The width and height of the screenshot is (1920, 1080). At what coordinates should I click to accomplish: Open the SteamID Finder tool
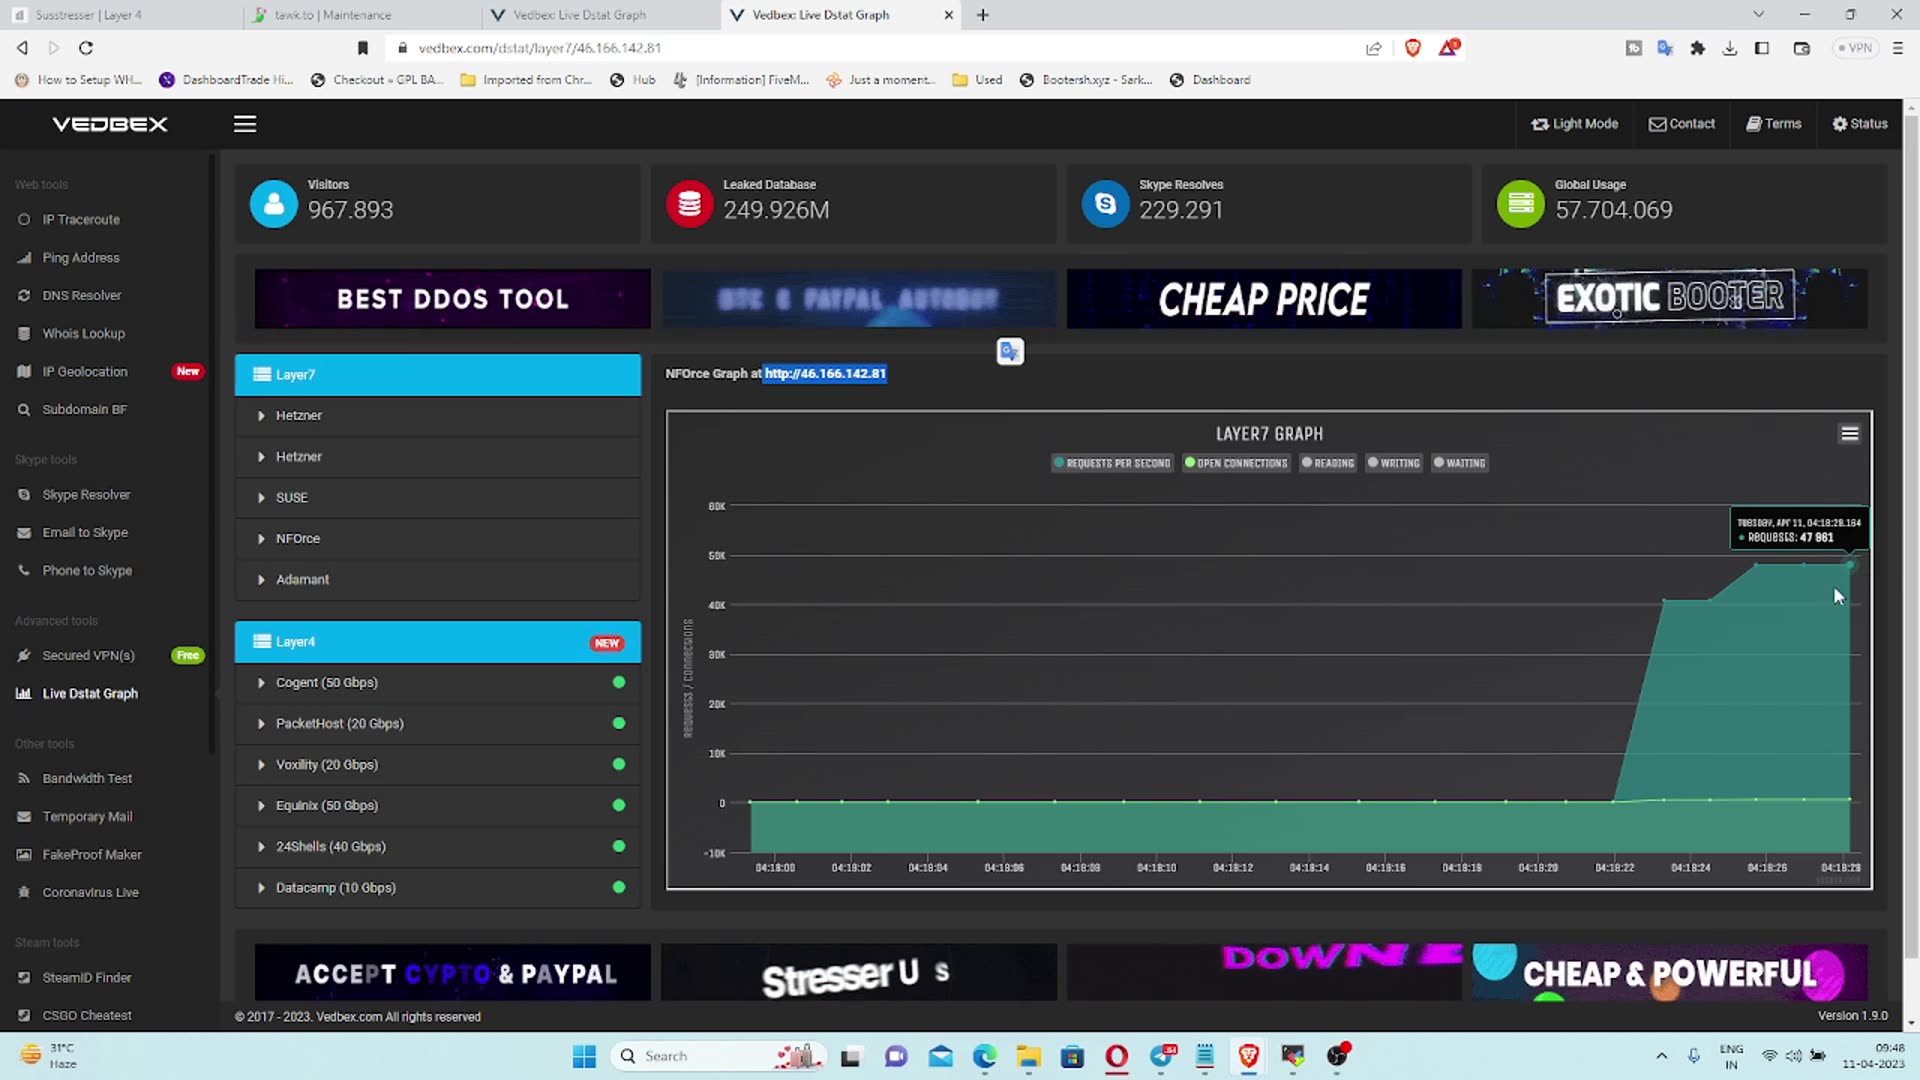(x=86, y=977)
